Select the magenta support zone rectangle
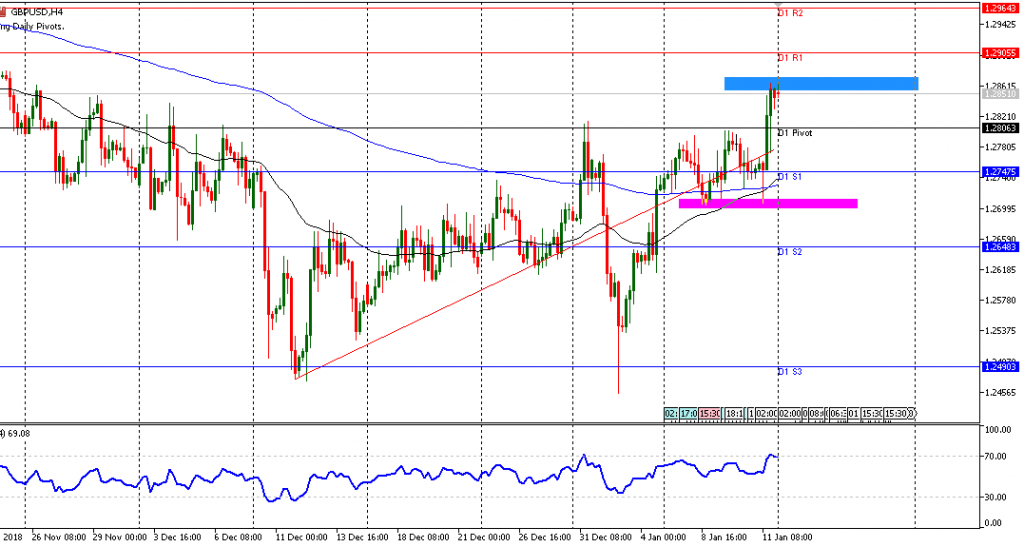Screen dimensions: 1024x547 point(767,203)
